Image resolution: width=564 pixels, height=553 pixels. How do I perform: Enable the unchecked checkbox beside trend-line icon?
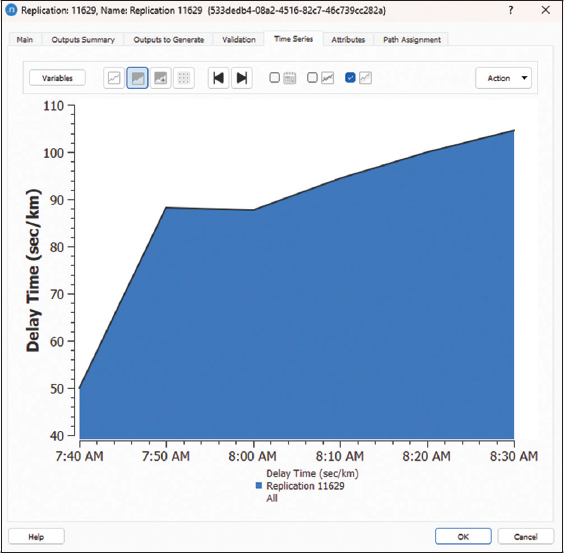[312, 77]
